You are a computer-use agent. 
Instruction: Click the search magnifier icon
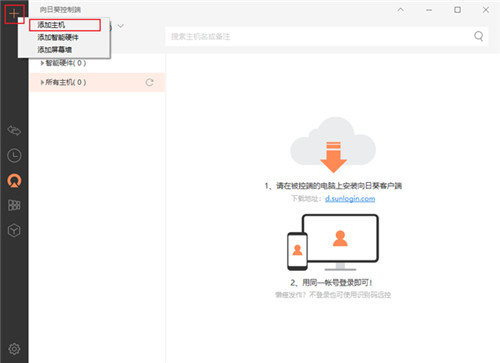coord(479,36)
